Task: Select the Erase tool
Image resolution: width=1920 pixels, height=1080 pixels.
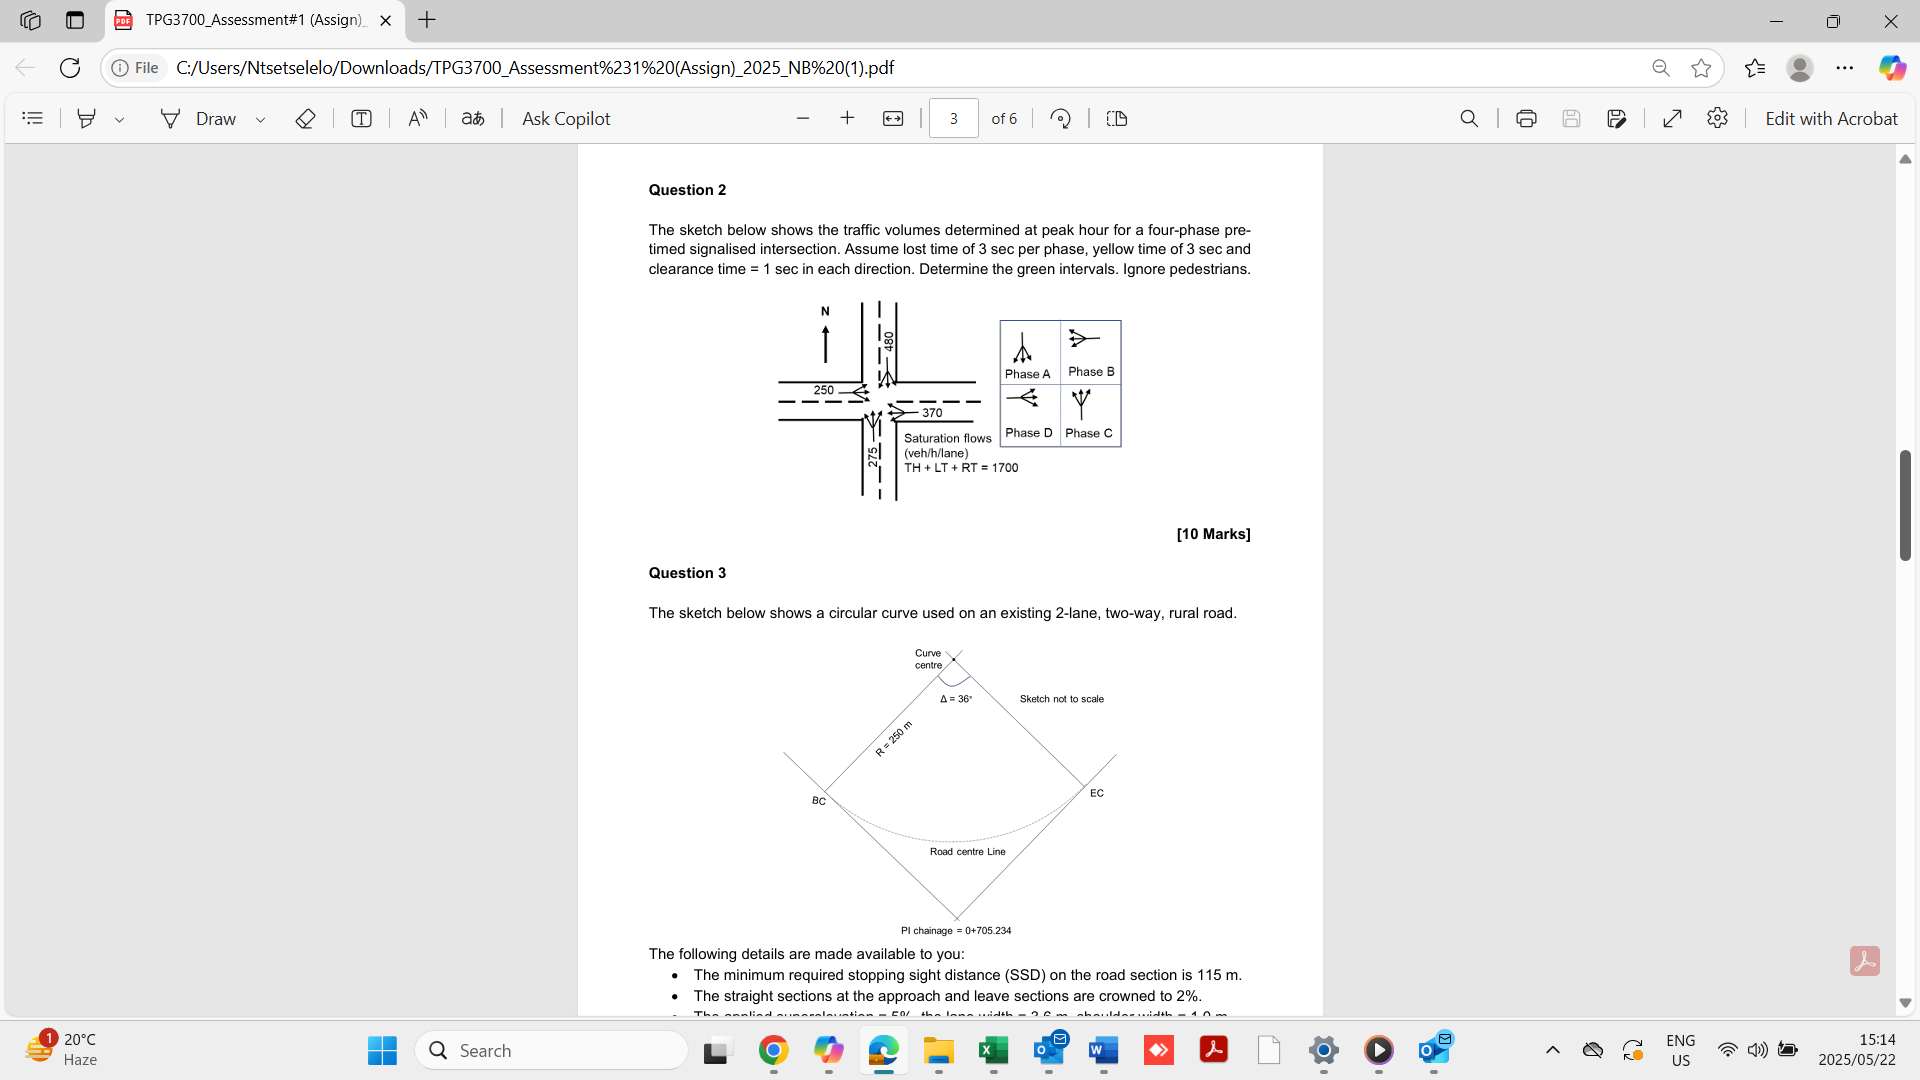Action: (x=305, y=118)
